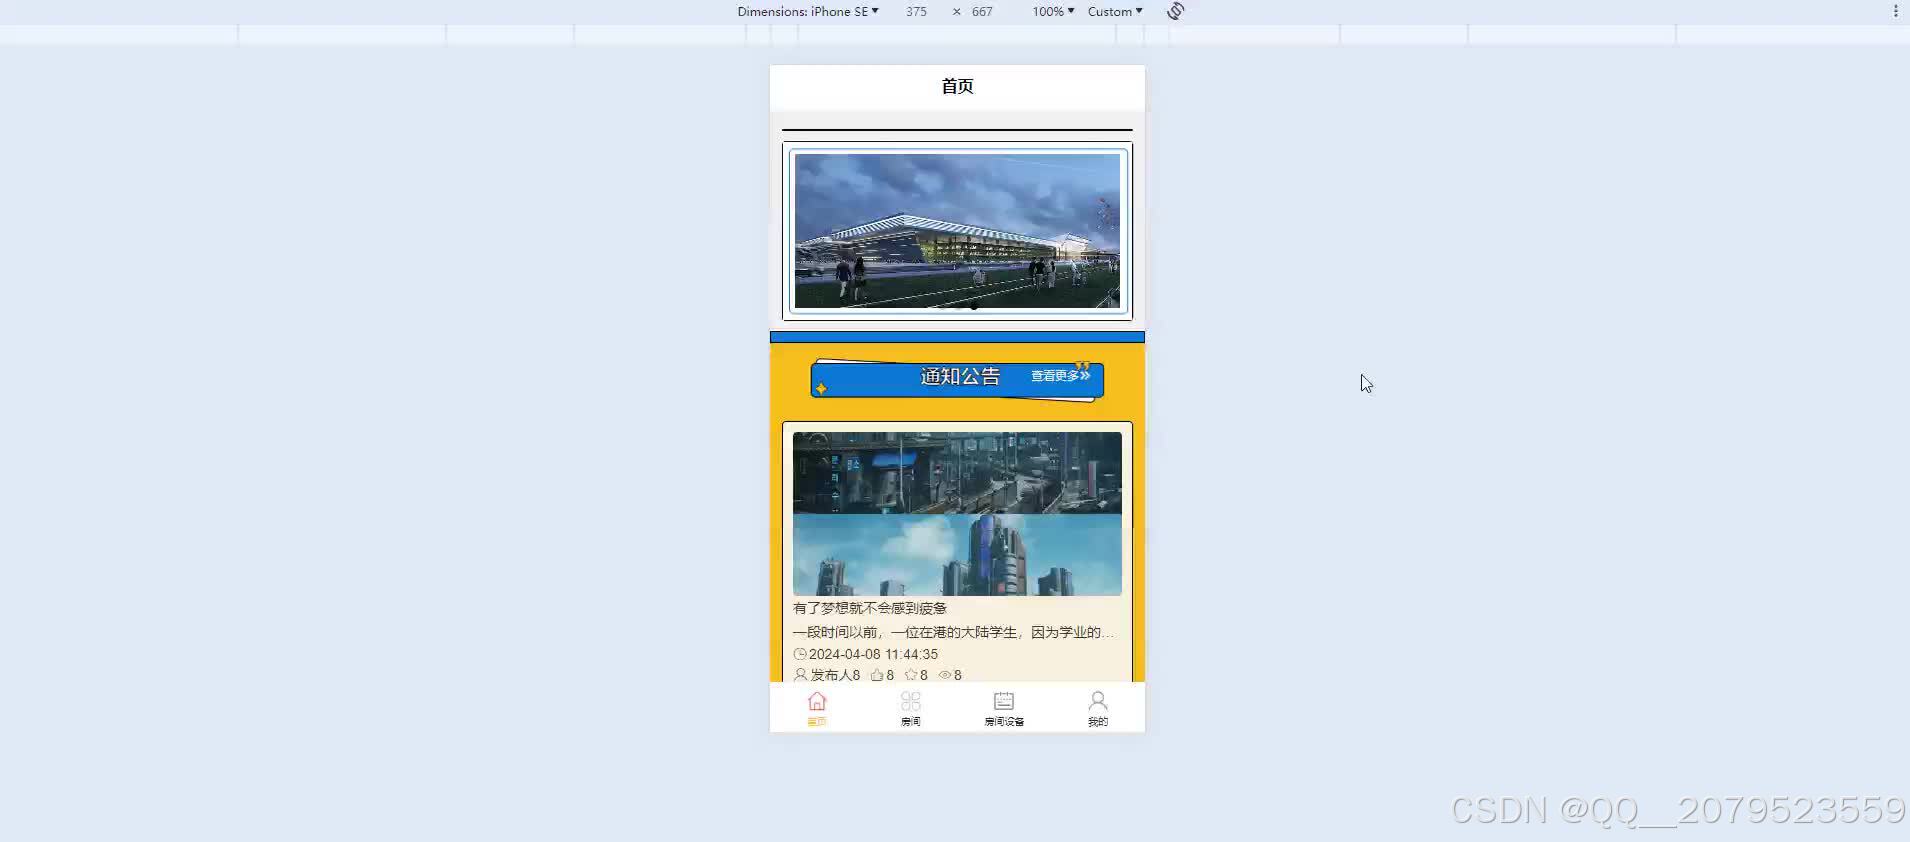1910x842 pixels.
Task: Open the Dimensions: iPhone SE dropdown
Action: click(808, 11)
